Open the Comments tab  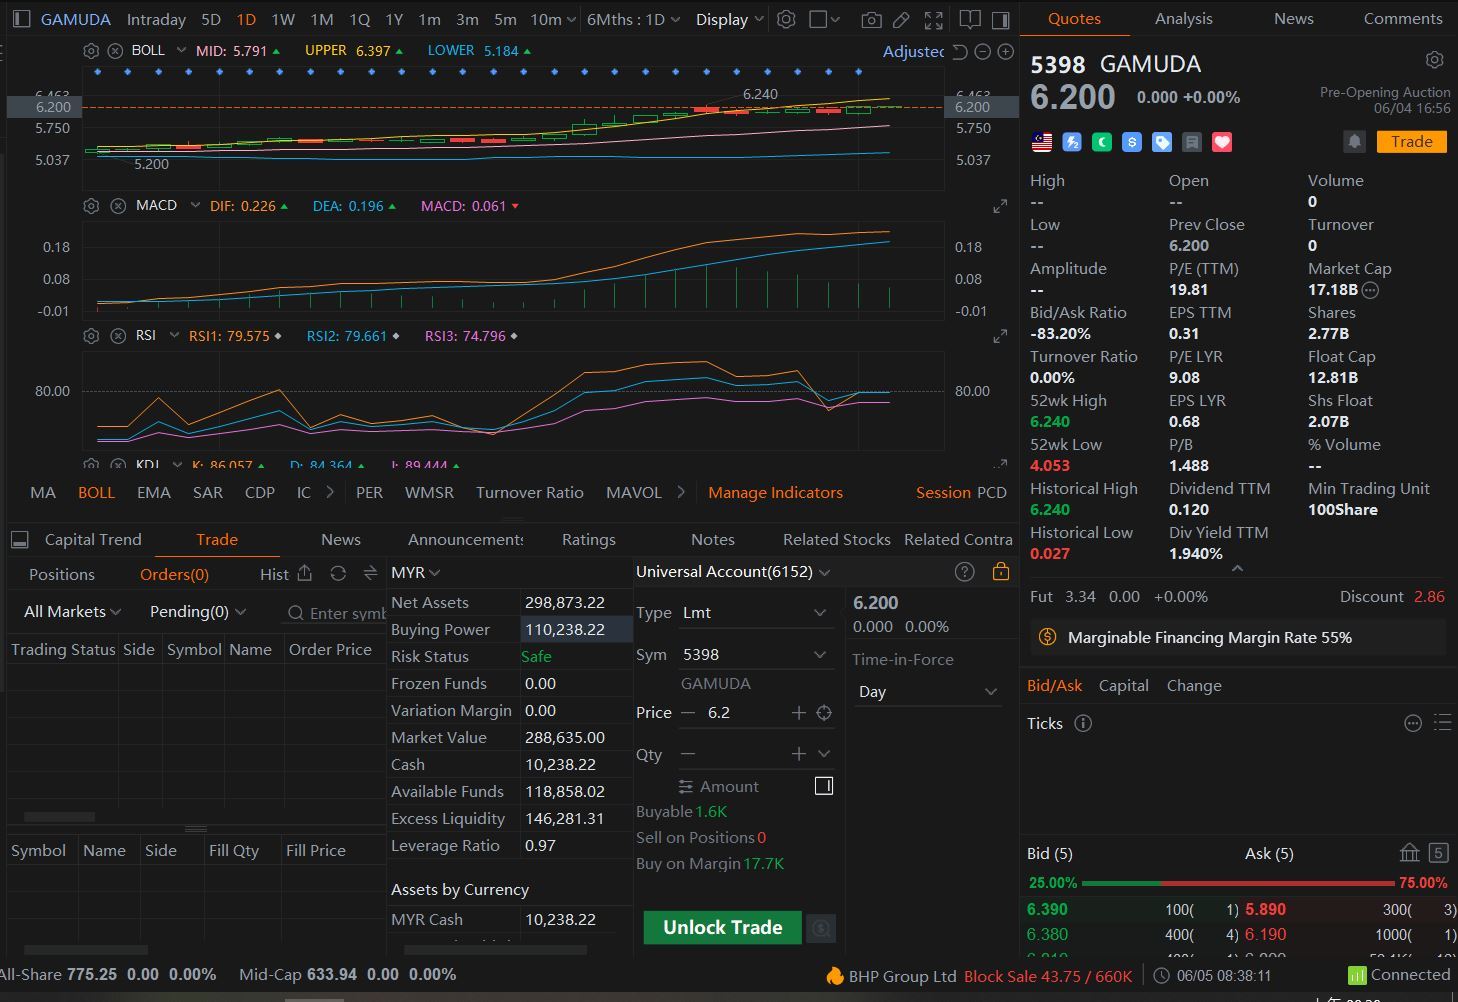[x=1403, y=18]
